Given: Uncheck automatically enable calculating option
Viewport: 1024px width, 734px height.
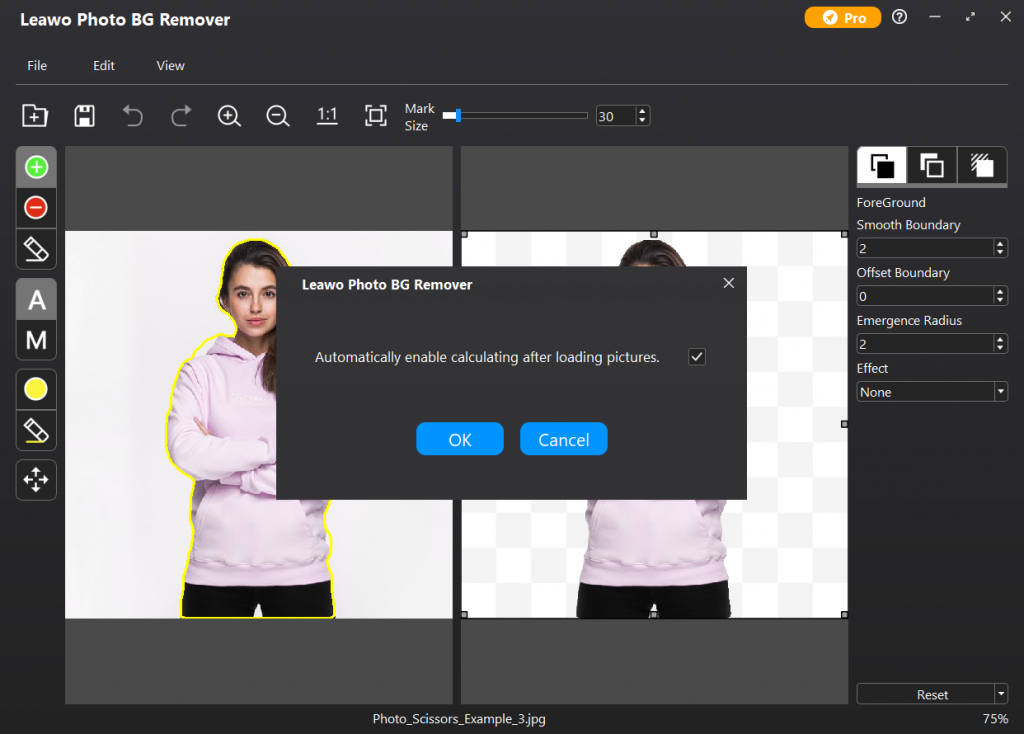Looking at the screenshot, I should click(697, 356).
